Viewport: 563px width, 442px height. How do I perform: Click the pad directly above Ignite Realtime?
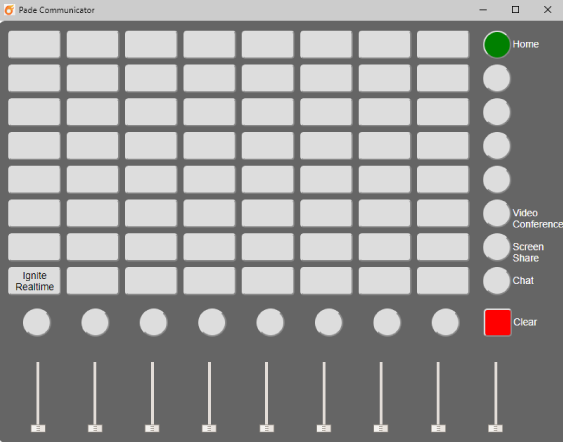(x=34, y=247)
